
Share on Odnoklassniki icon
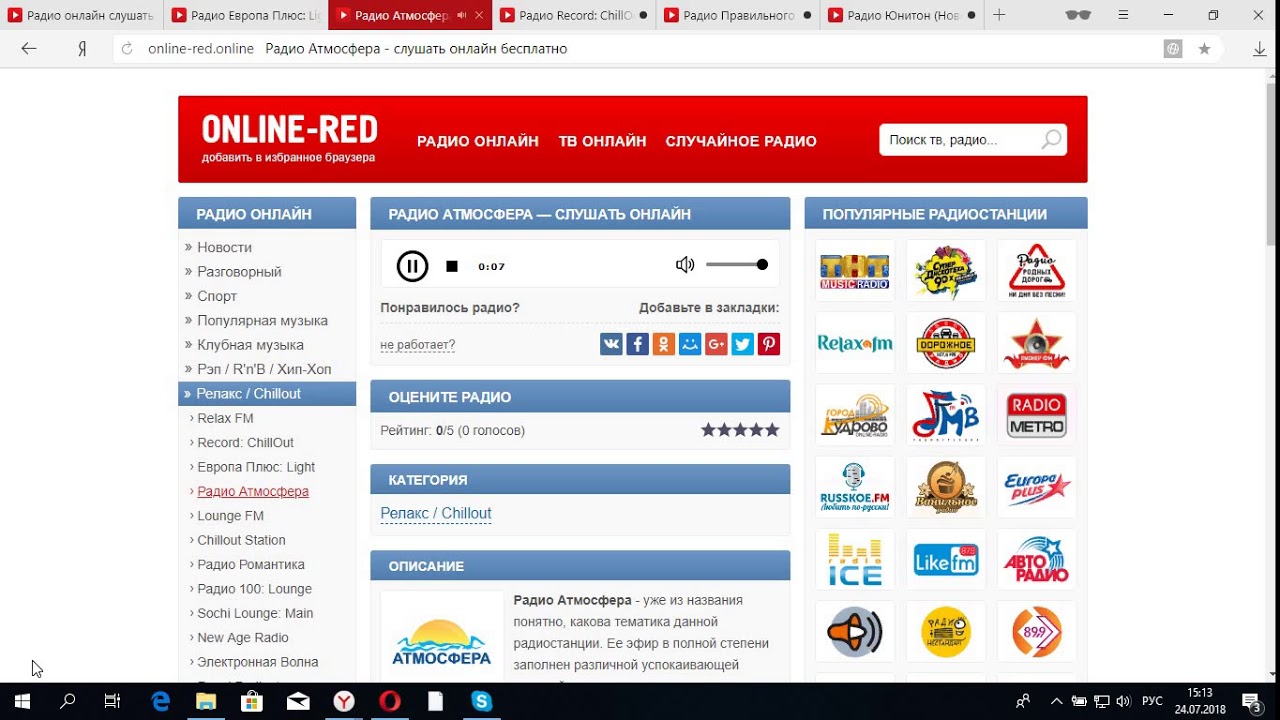coord(663,344)
